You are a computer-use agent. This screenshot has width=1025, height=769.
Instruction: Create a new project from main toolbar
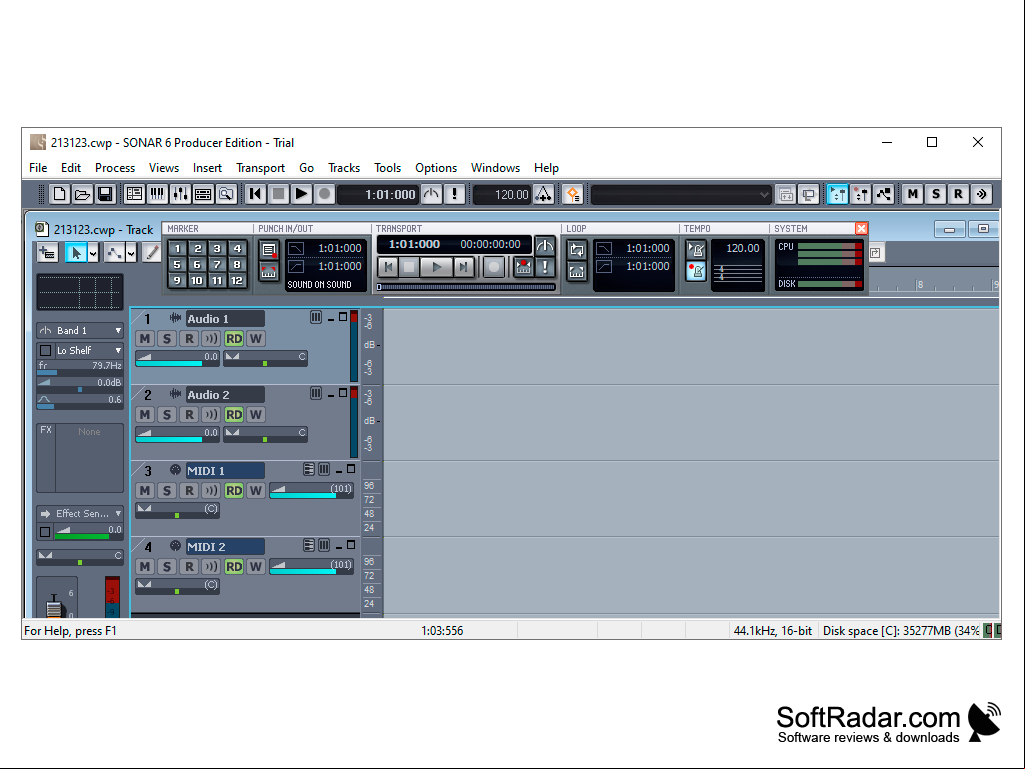point(59,194)
